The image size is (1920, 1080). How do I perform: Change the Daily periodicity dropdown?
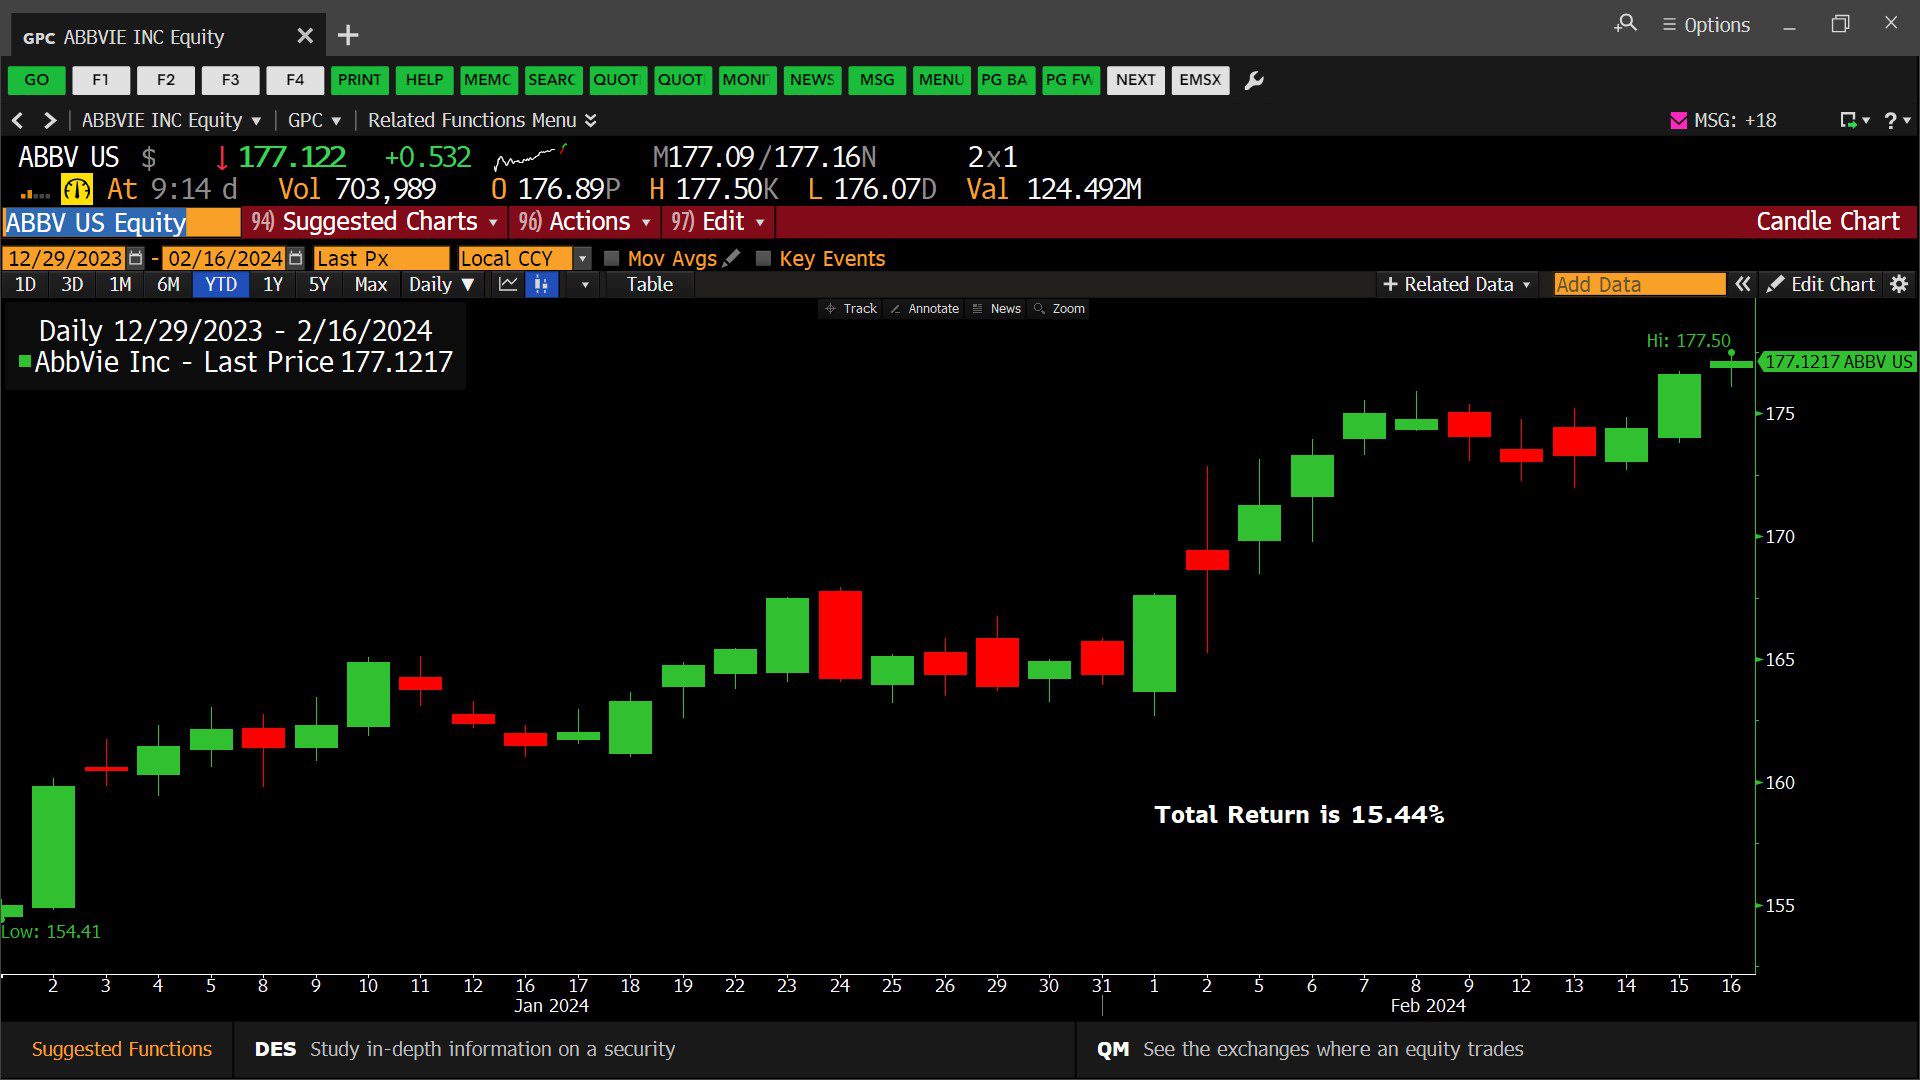(x=441, y=284)
